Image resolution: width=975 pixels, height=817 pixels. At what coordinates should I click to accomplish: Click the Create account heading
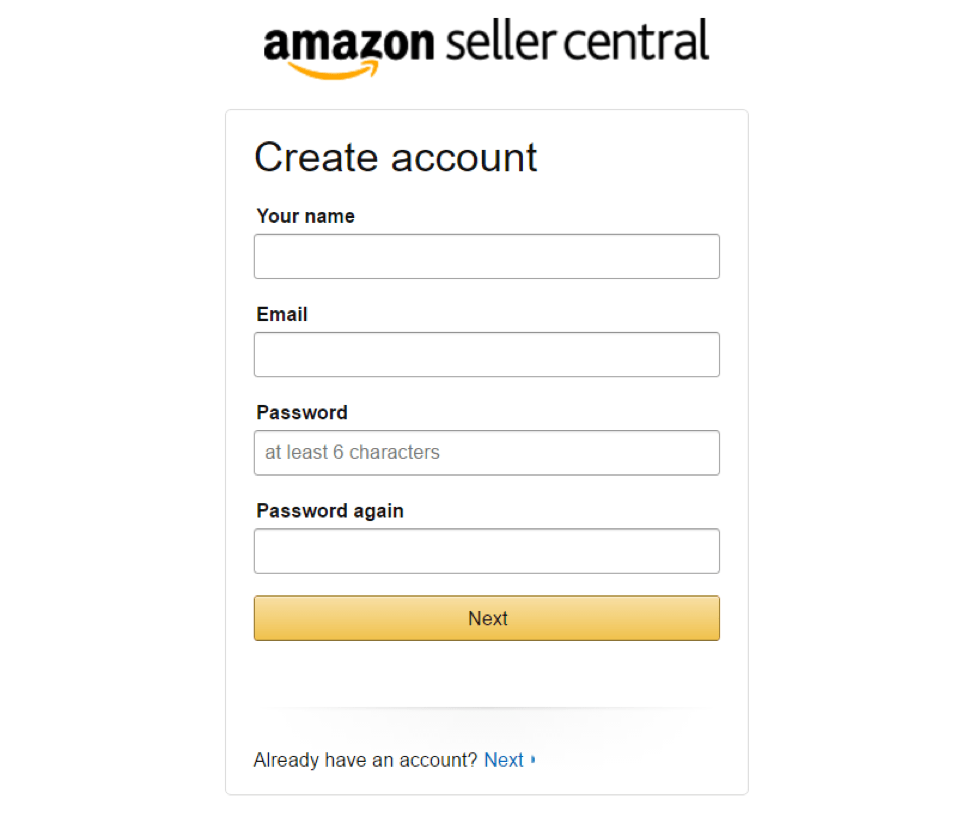(395, 157)
